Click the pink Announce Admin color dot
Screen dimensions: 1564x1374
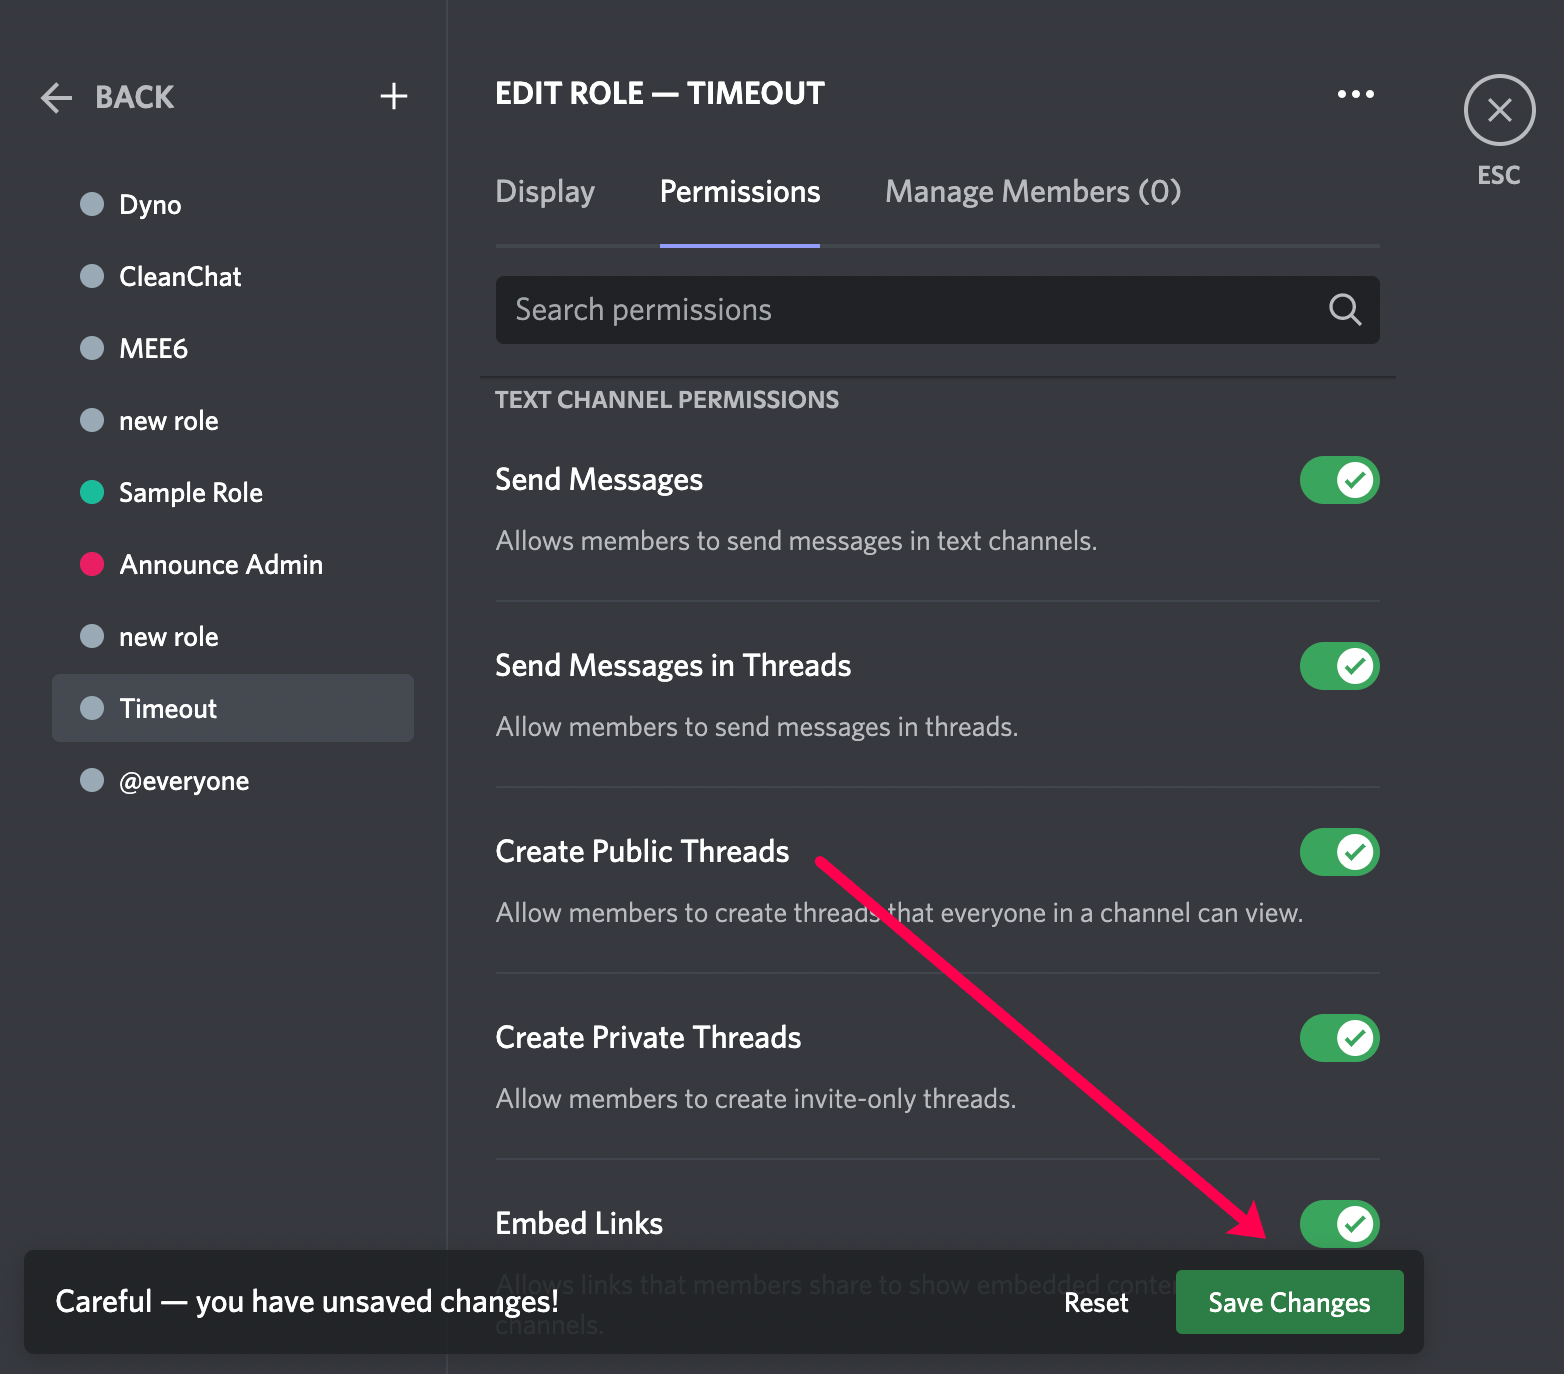(92, 564)
